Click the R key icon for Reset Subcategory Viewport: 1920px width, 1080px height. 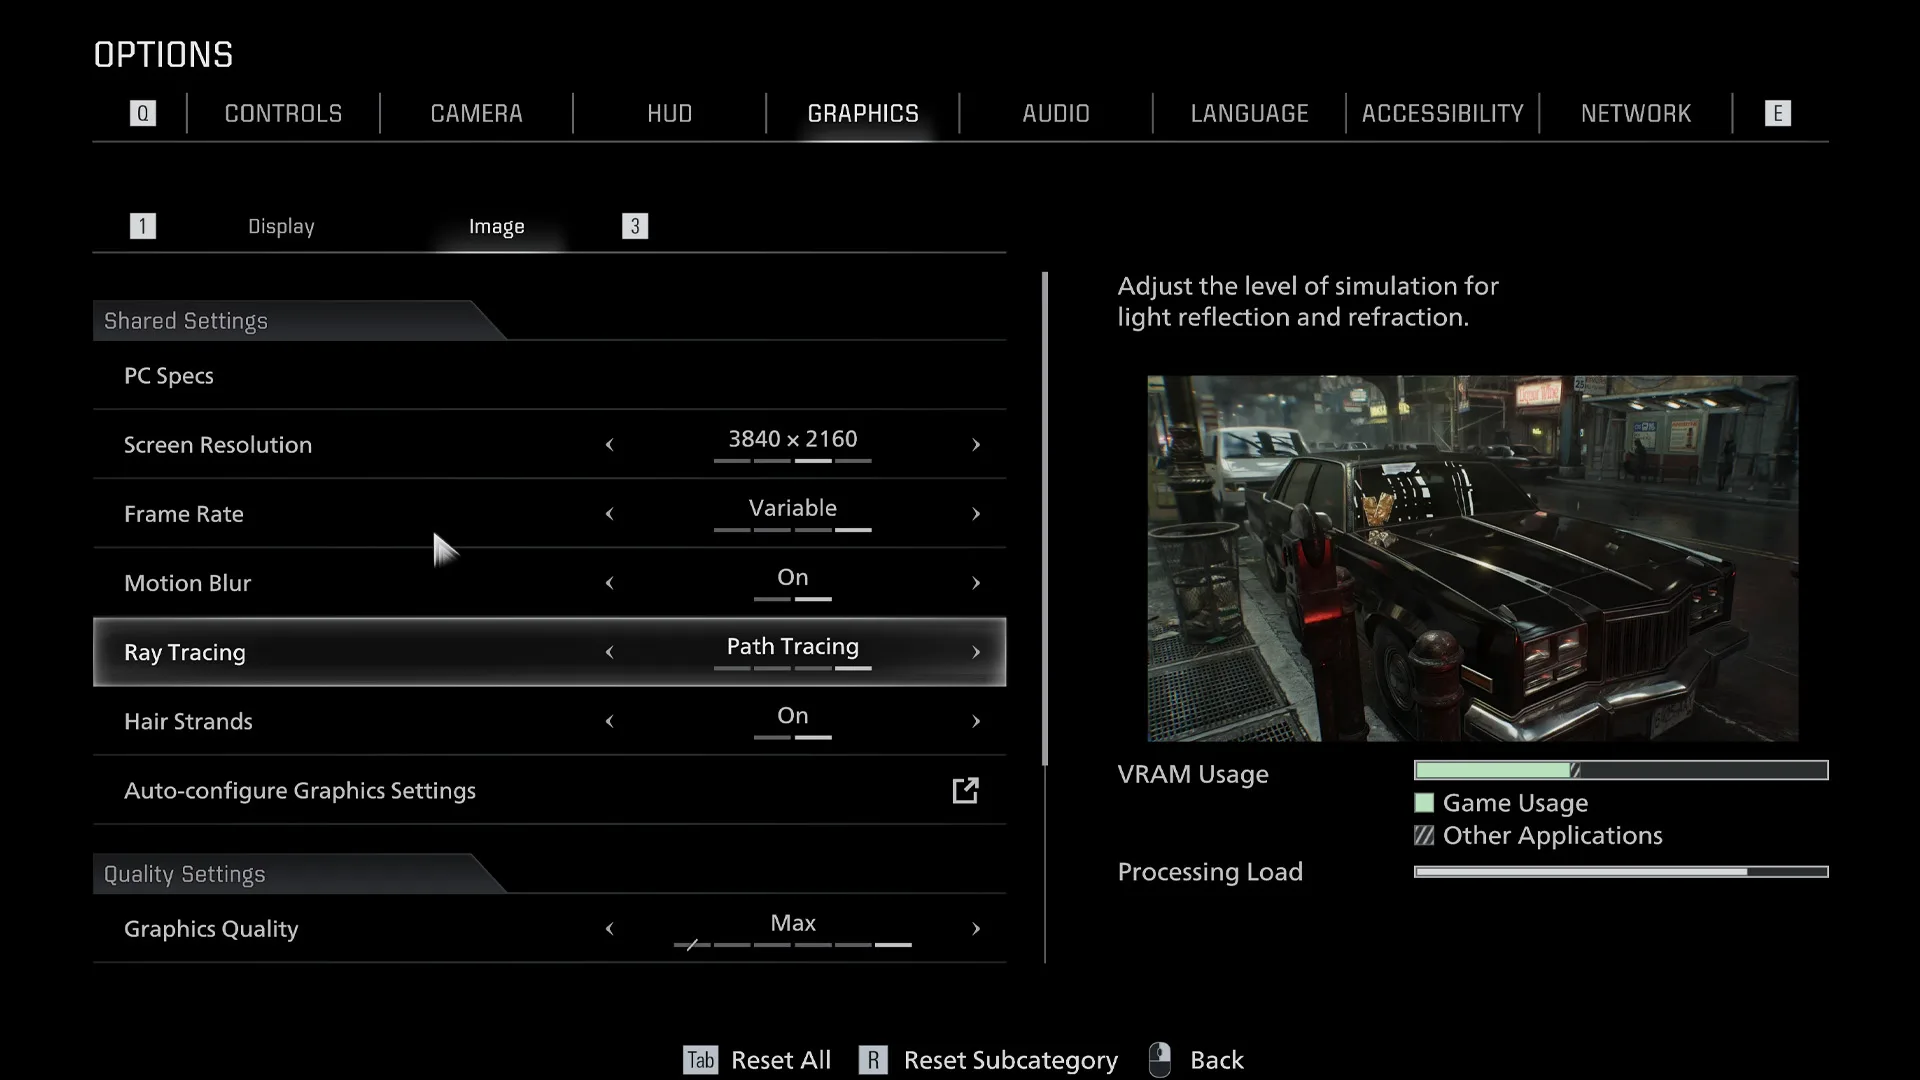[873, 1060]
